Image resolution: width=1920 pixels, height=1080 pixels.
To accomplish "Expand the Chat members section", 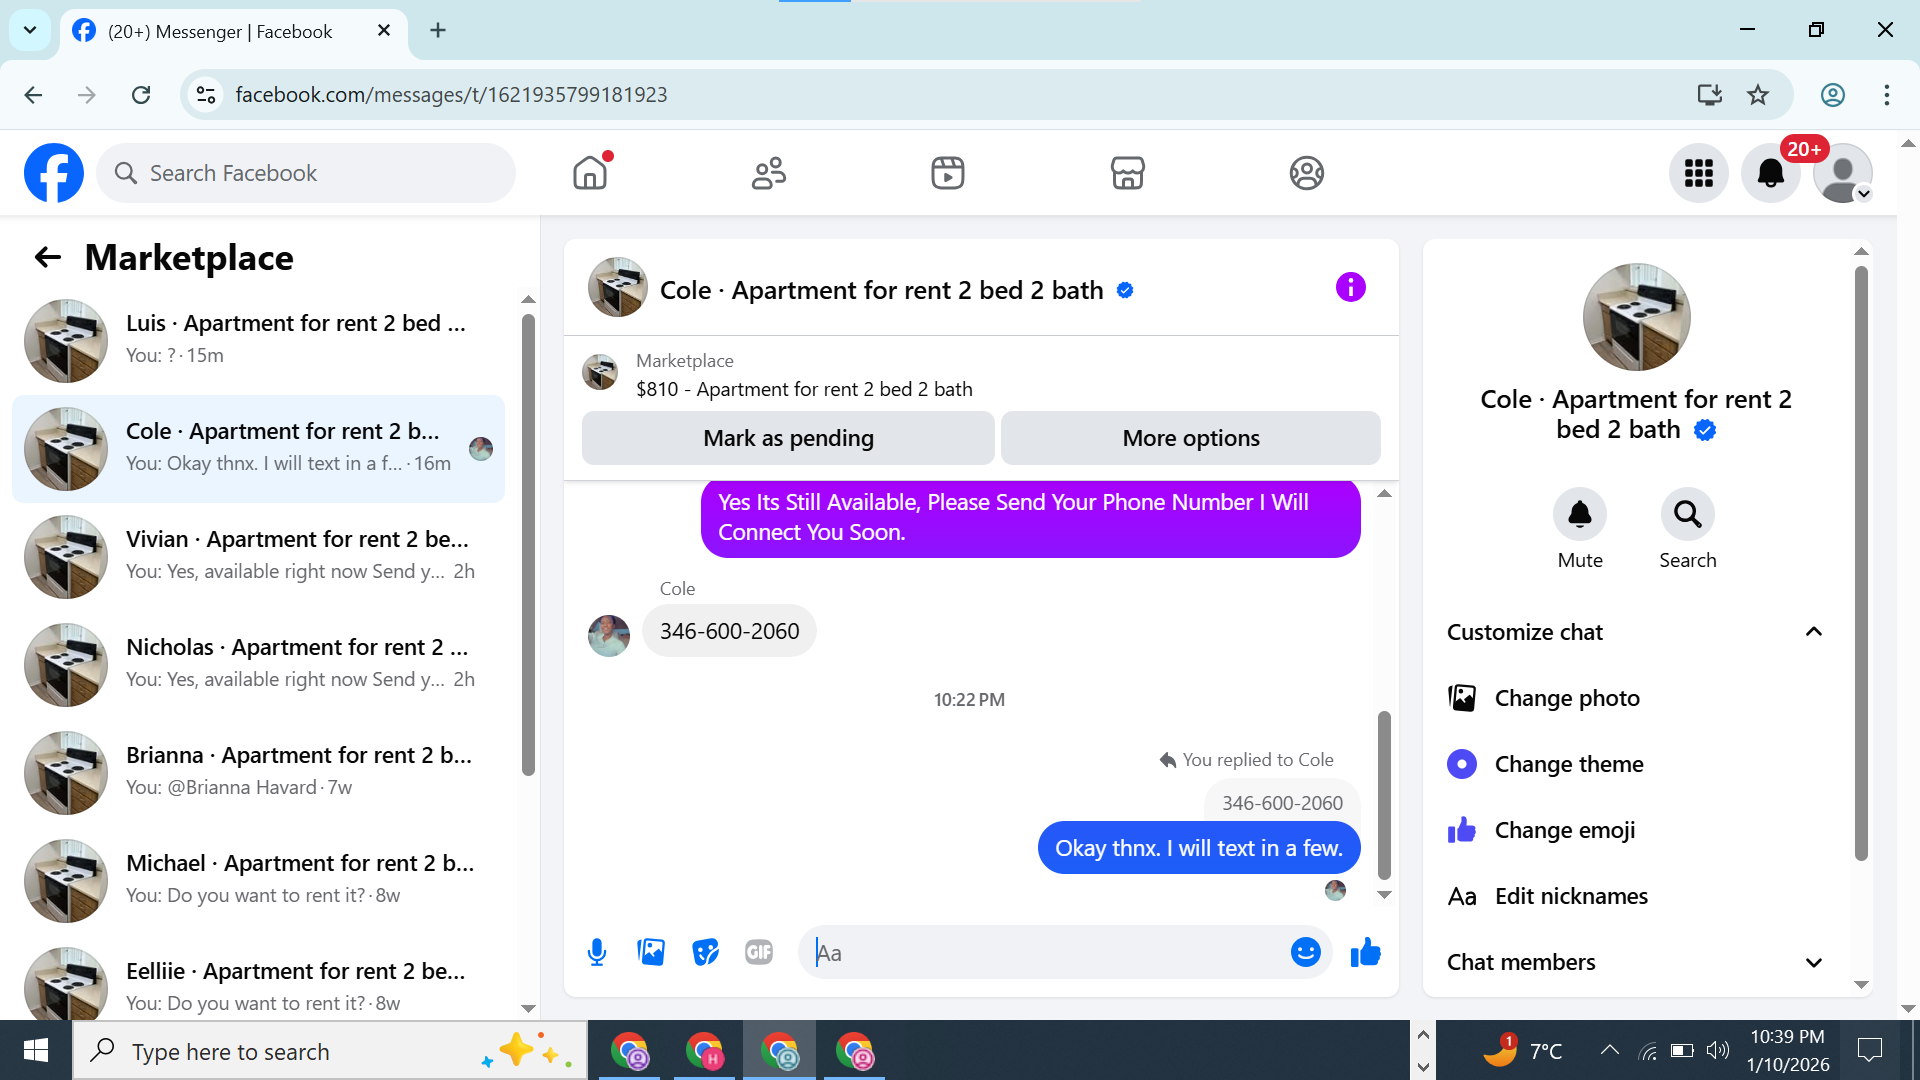I will pos(1813,962).
